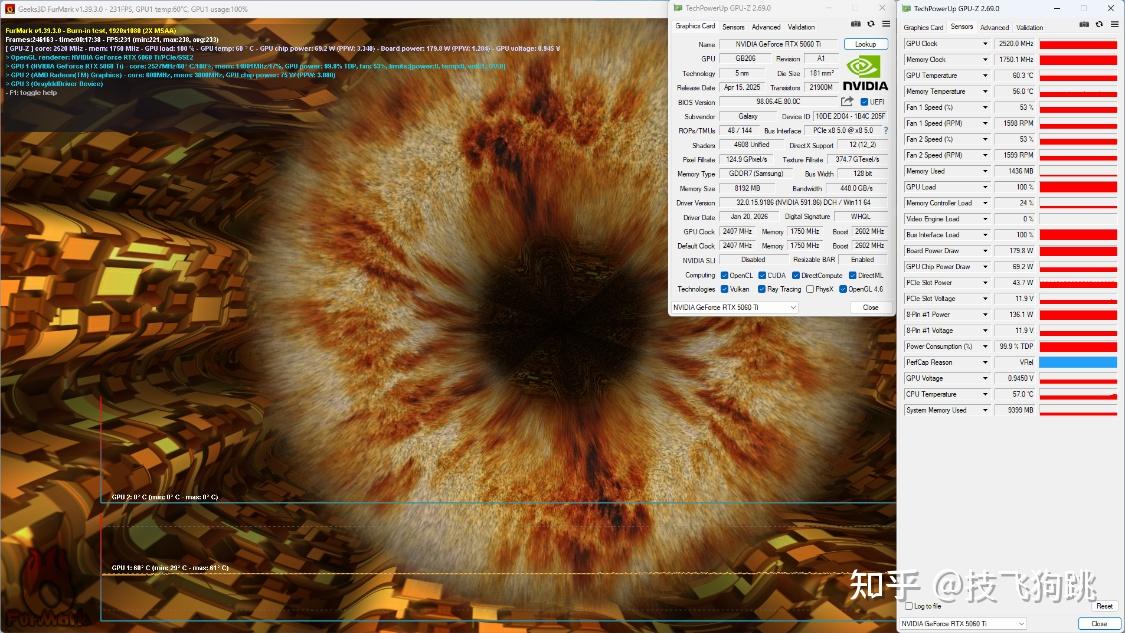
Task: Open GPU selector dropdown in Graphics Card window
Action: pyautogui.click(x=734, y=307)
